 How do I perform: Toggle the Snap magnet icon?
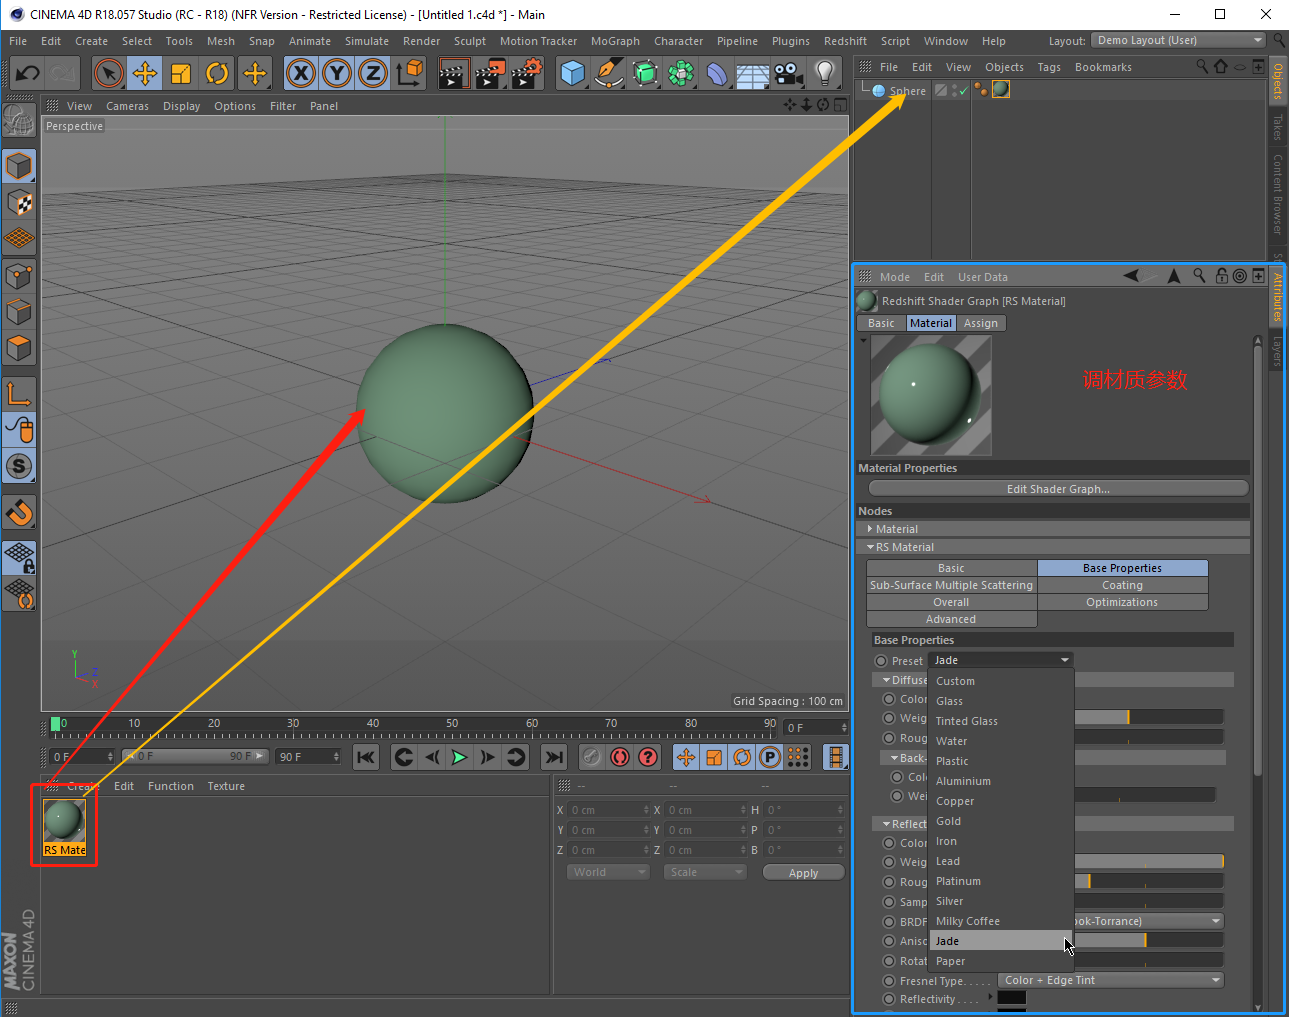[x=19, y=512]
